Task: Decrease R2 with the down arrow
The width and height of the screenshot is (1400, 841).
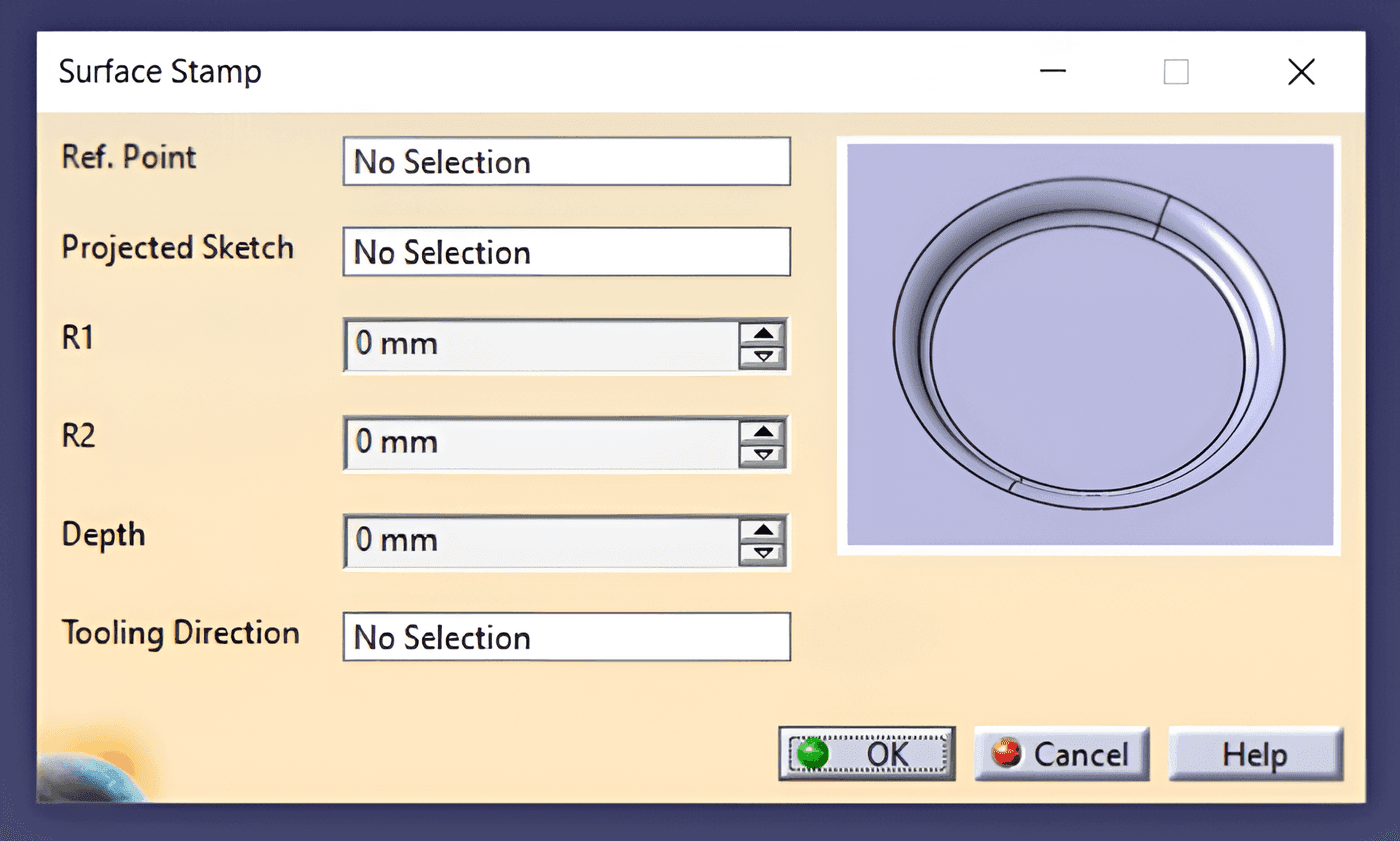Action: pyautogui.click(x=763, y=455)
